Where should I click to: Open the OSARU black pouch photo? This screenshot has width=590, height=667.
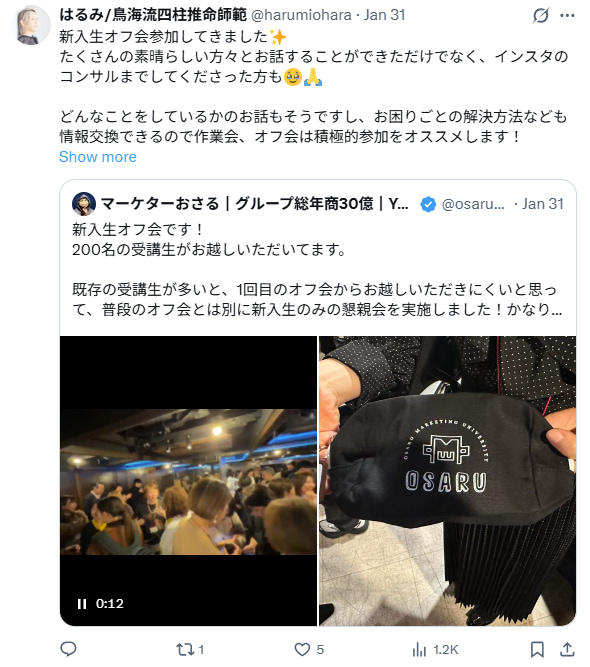pyautogui.click(x=447, y=481)
